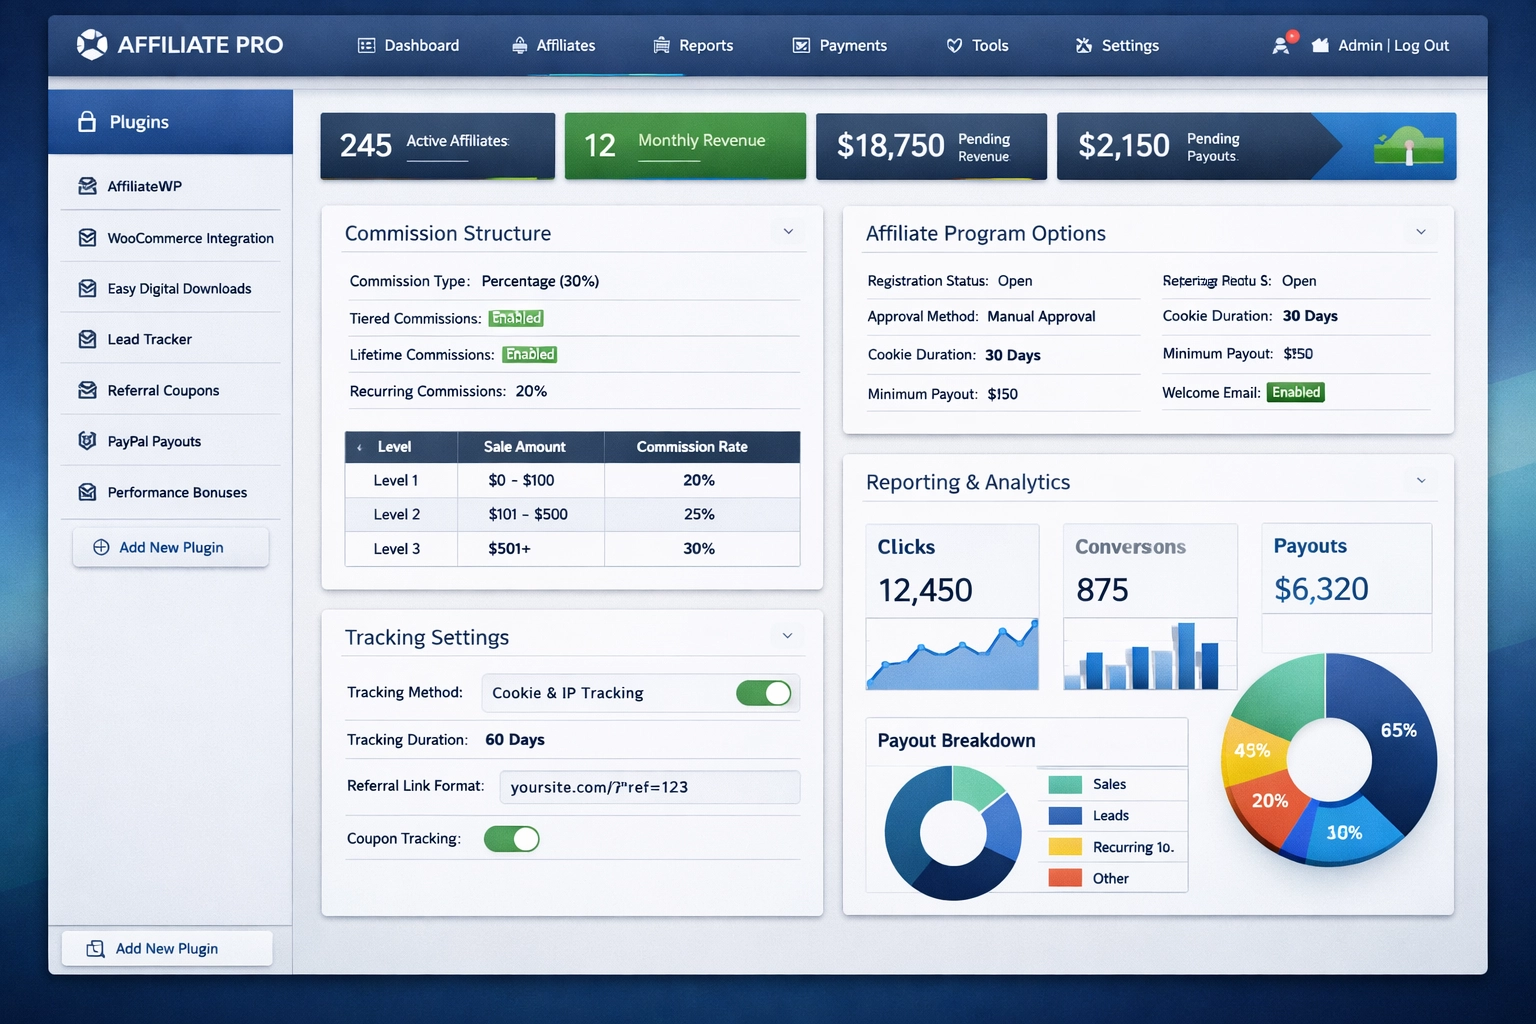1536x1024 pixels.
Task: Turn off the Coupon Tracking toggle
Action: [x=512, y=839]
